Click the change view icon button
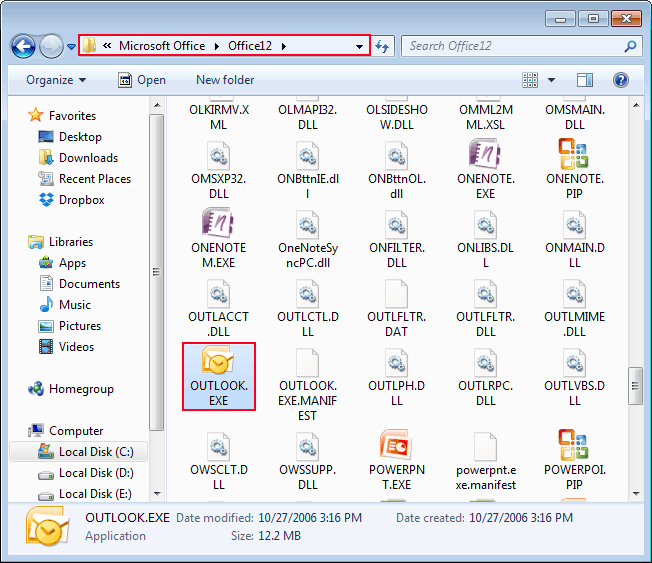Screen dimensions: 652x563 pyautogui.click(x=530, y=80)
